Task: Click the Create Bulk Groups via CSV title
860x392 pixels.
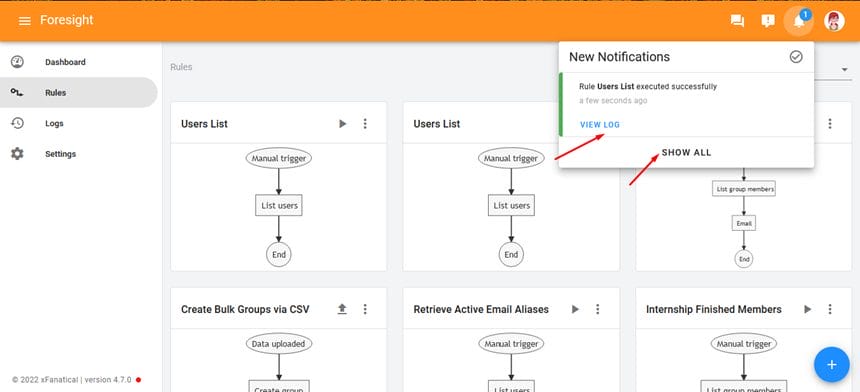Action: click(245, 309)
